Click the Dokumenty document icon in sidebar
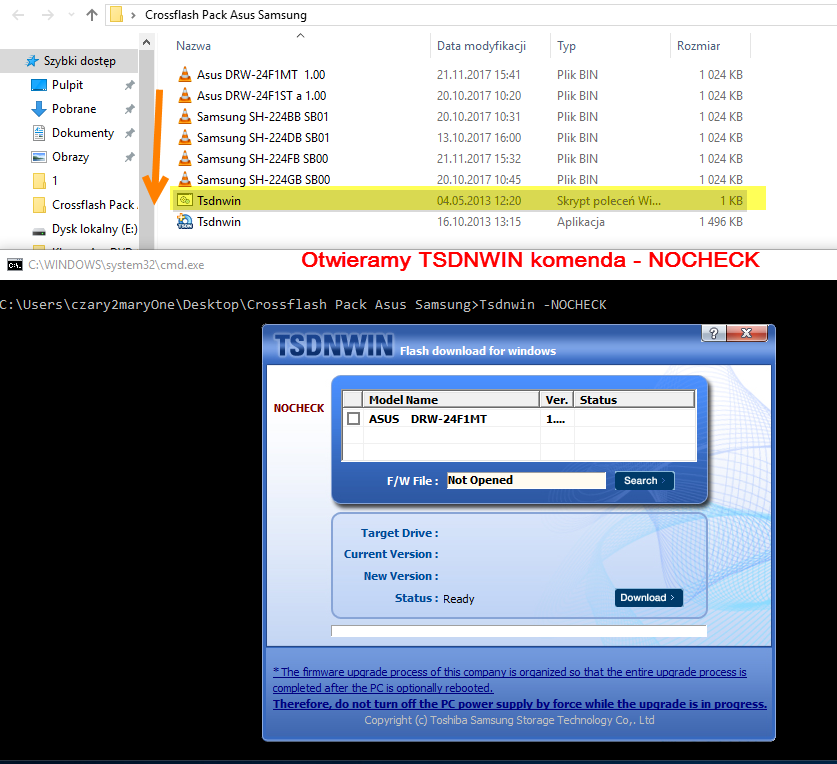837x764 pixels. point(39,133)
